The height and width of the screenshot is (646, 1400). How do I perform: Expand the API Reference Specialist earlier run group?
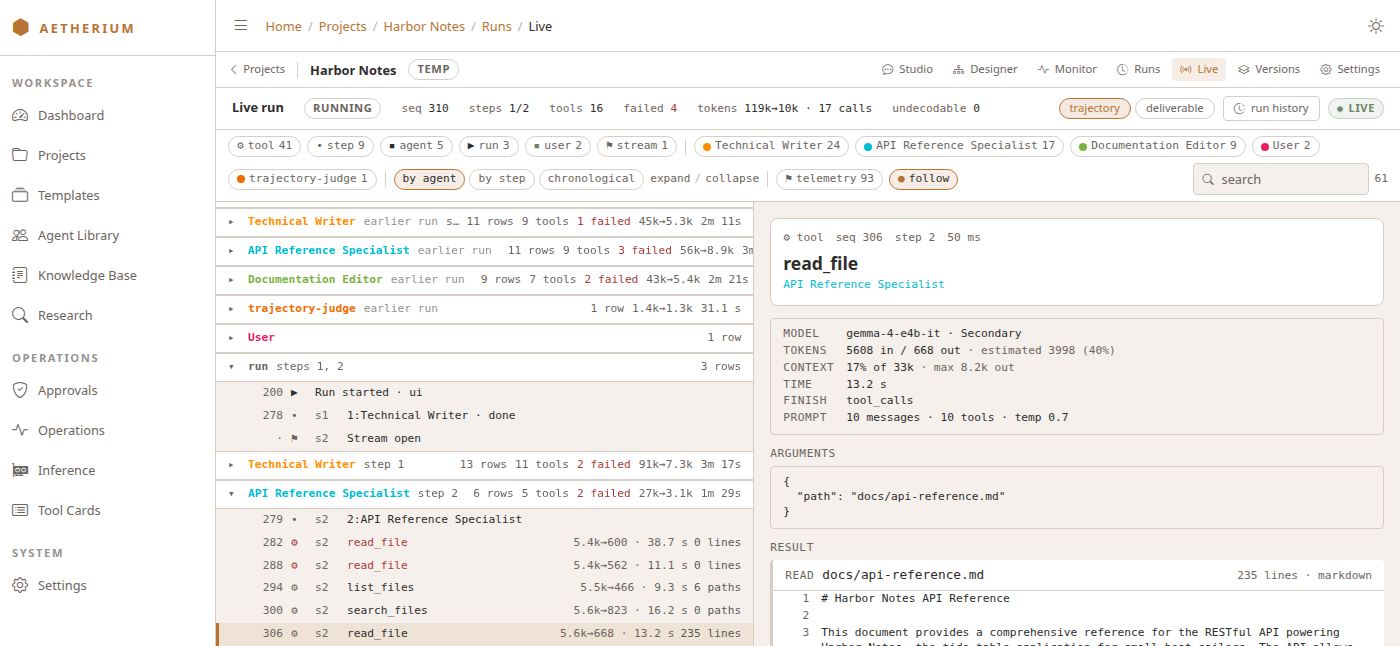pyautogui.click(x=484, y=251)
